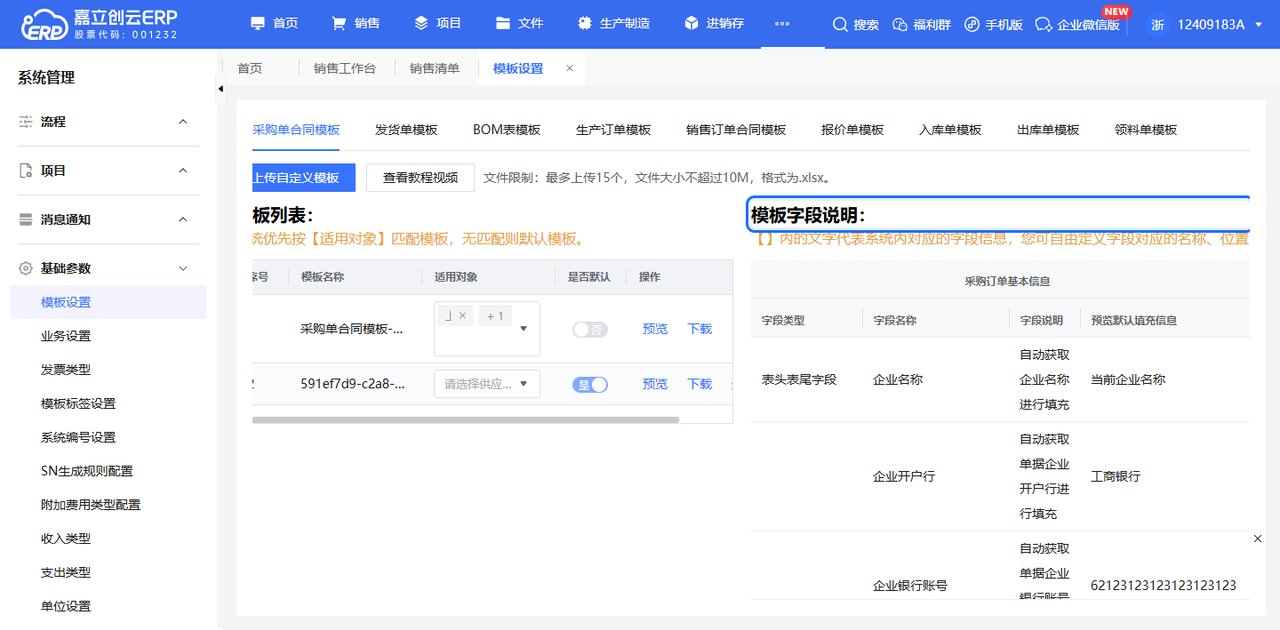The height and width of the screenshot is (630, 1280).
Task: Show more navigation via ellipsis icon
Action: 782,24
